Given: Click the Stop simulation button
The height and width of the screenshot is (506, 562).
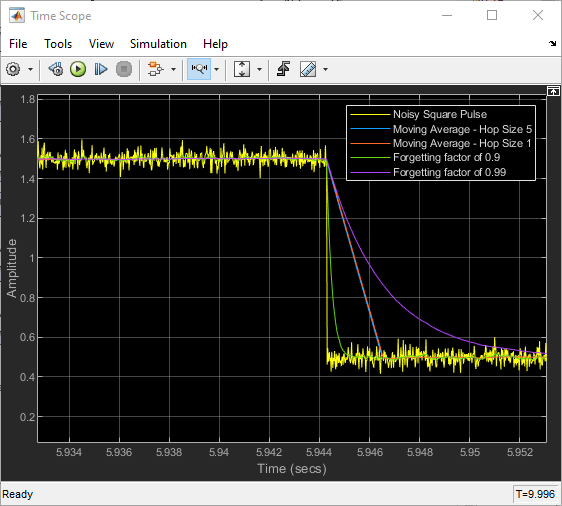Looking at the screenshot, I should [124, 69].
